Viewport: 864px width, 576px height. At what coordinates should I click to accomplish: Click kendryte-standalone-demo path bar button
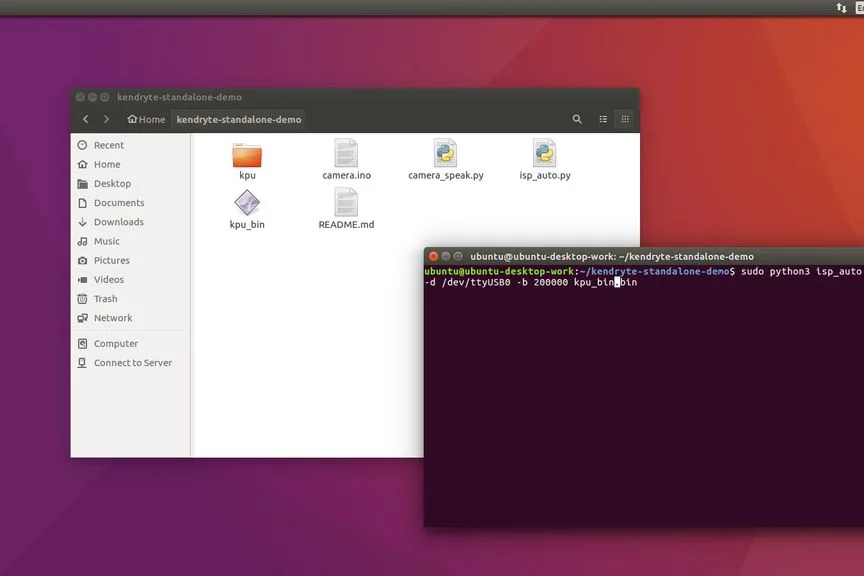[x=239, y=119]
